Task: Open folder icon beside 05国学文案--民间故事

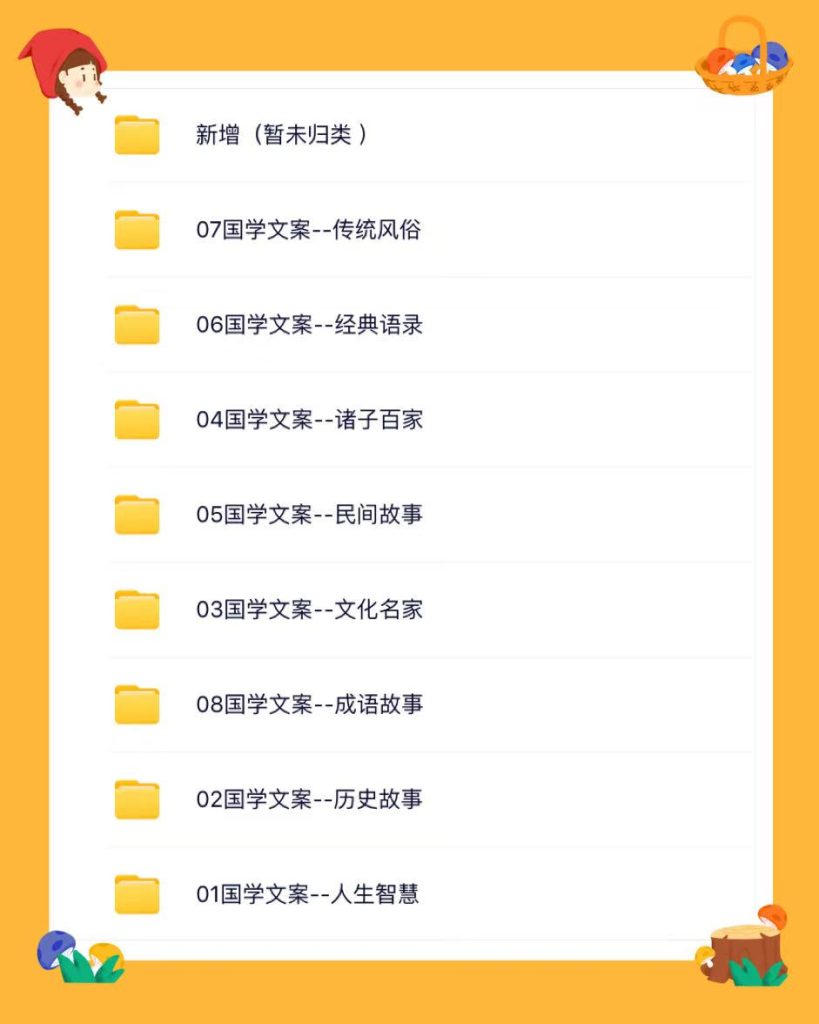Action: click(x=137, y=515)
